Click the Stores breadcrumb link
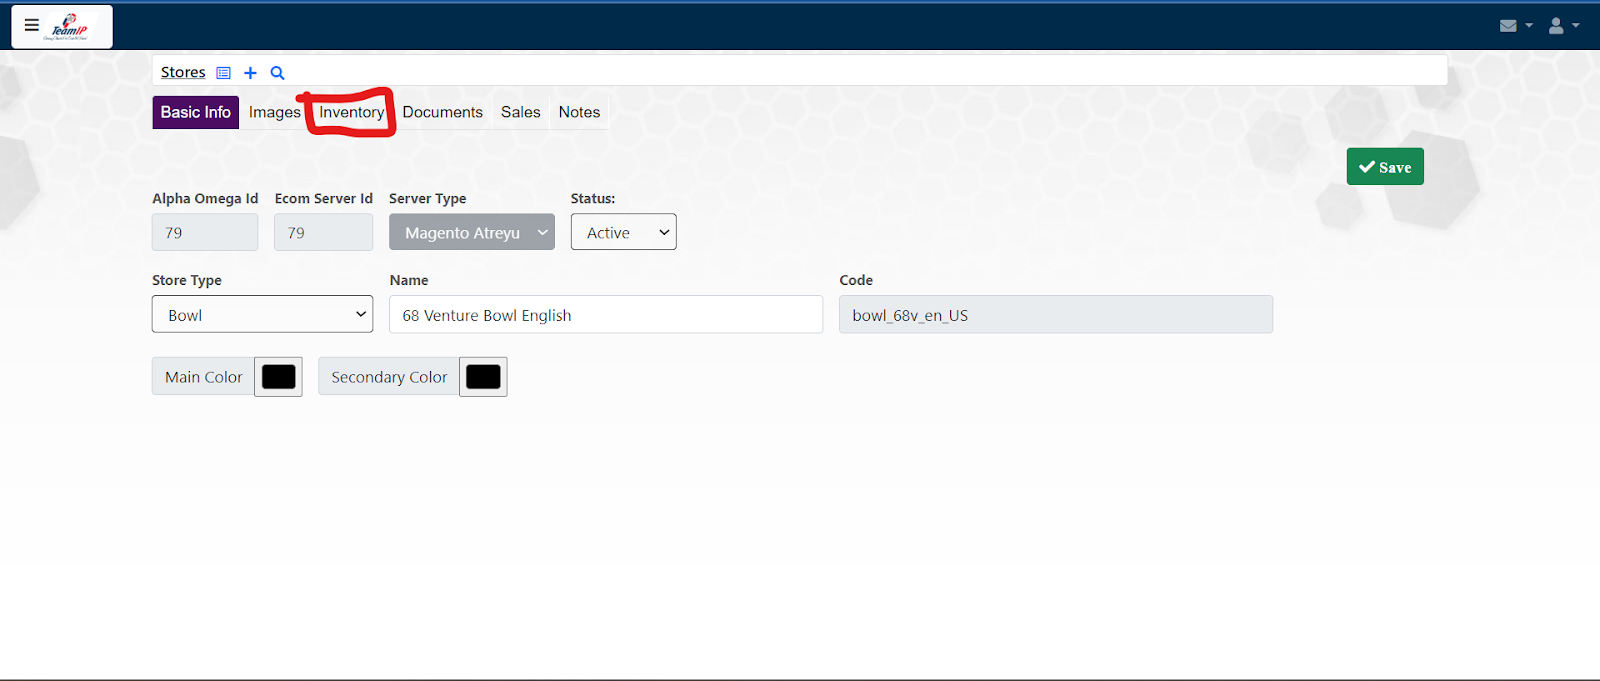 tap(183, 73)
